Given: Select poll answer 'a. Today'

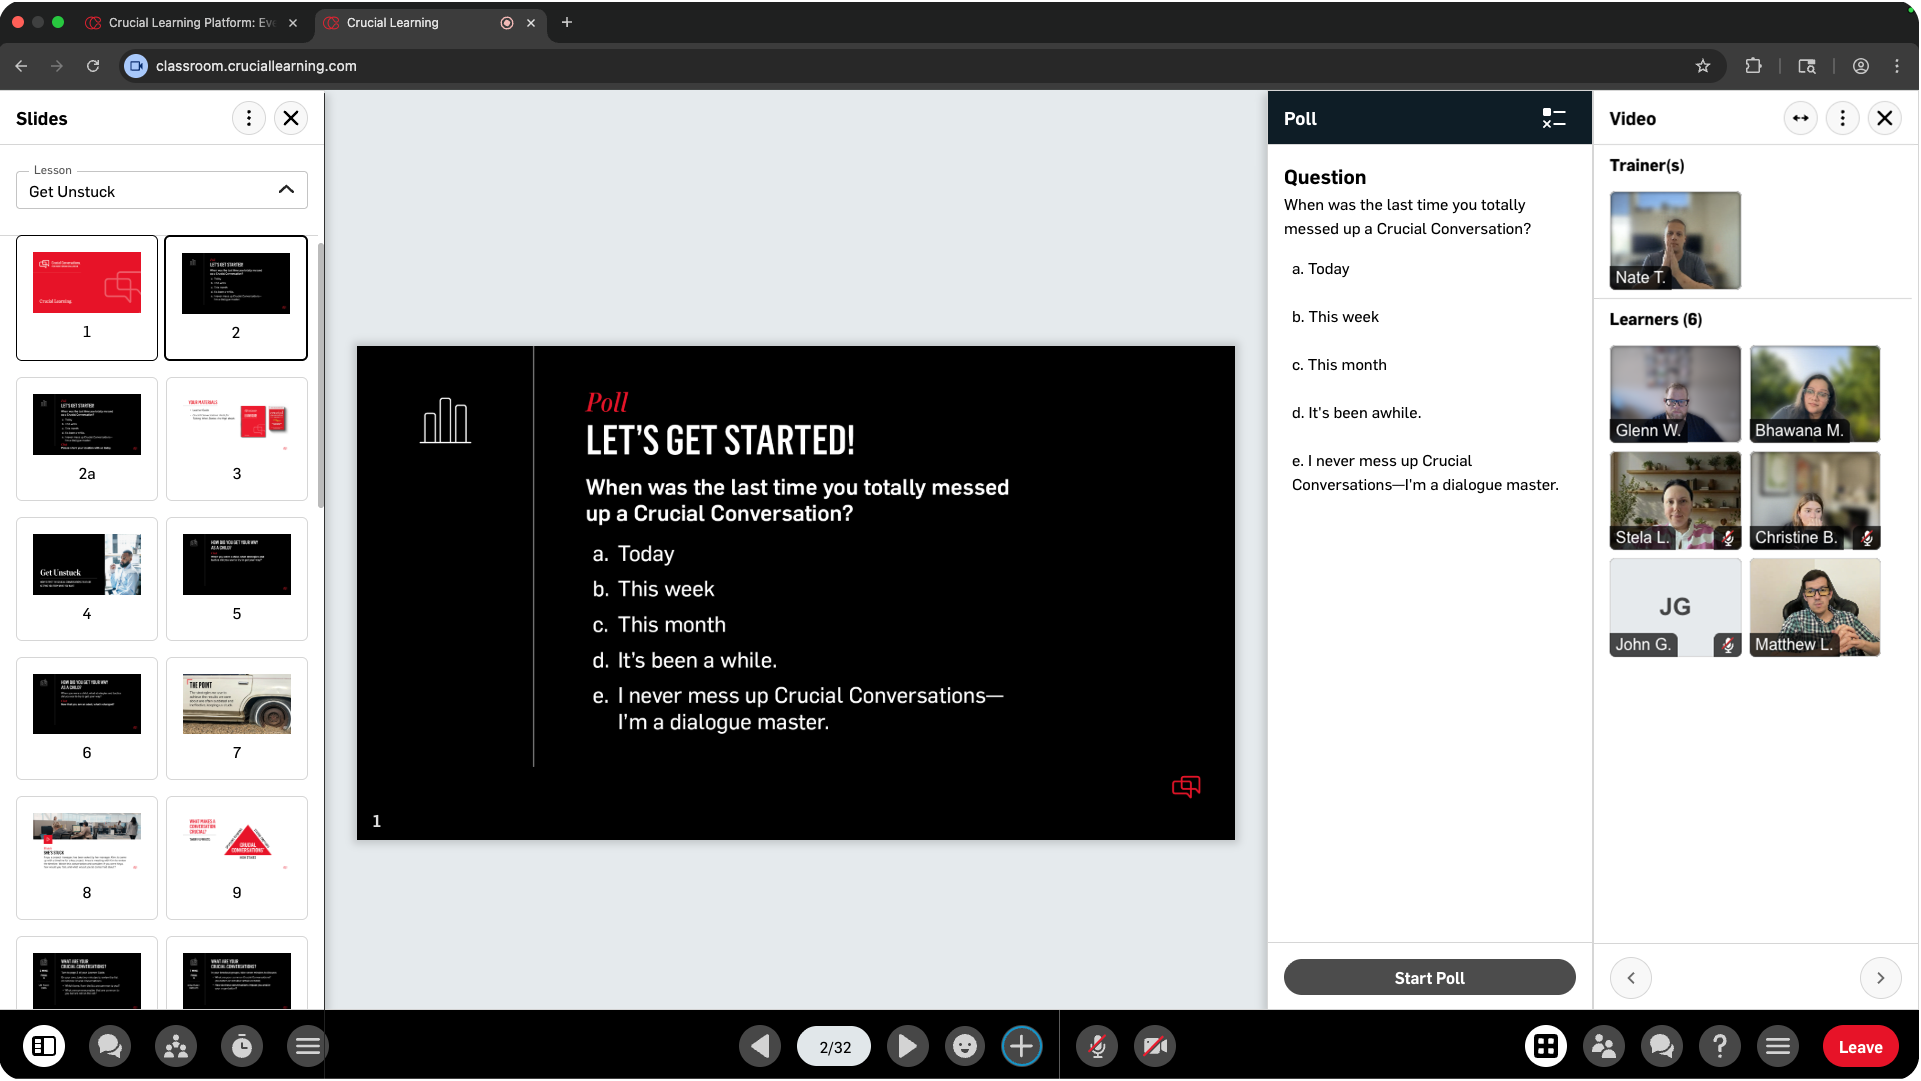Looking at the screenshot, I should coord(1320,269).
